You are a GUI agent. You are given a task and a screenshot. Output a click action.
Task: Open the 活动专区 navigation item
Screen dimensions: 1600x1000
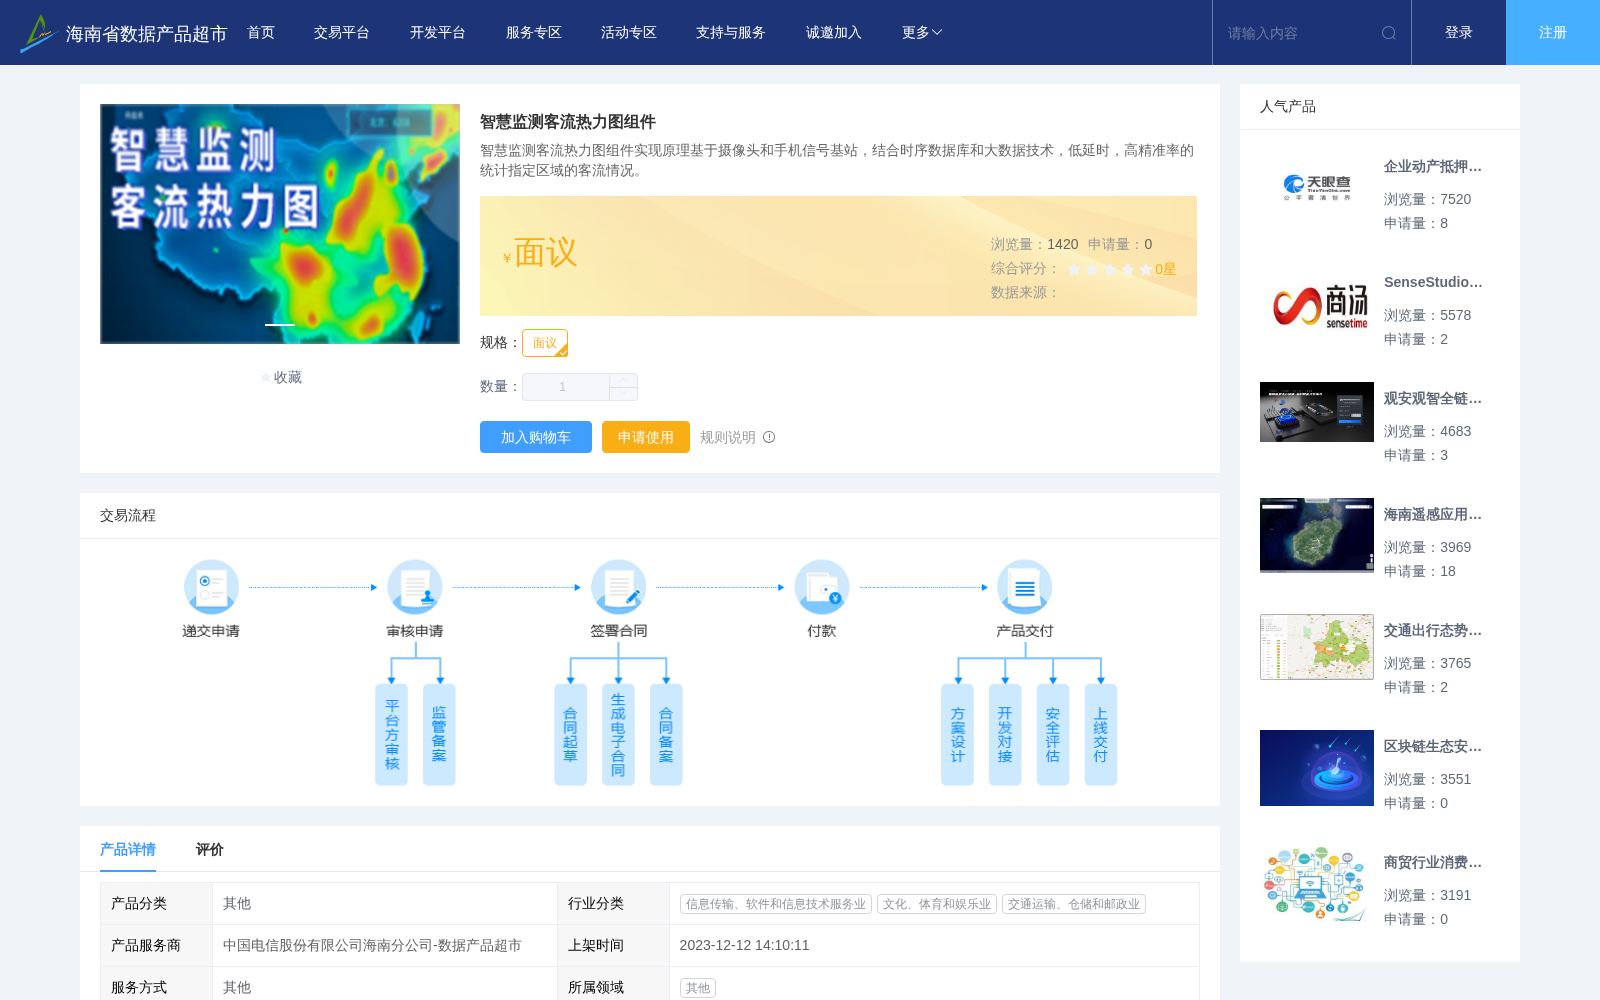pyautogui.click(x=629, y=33)
